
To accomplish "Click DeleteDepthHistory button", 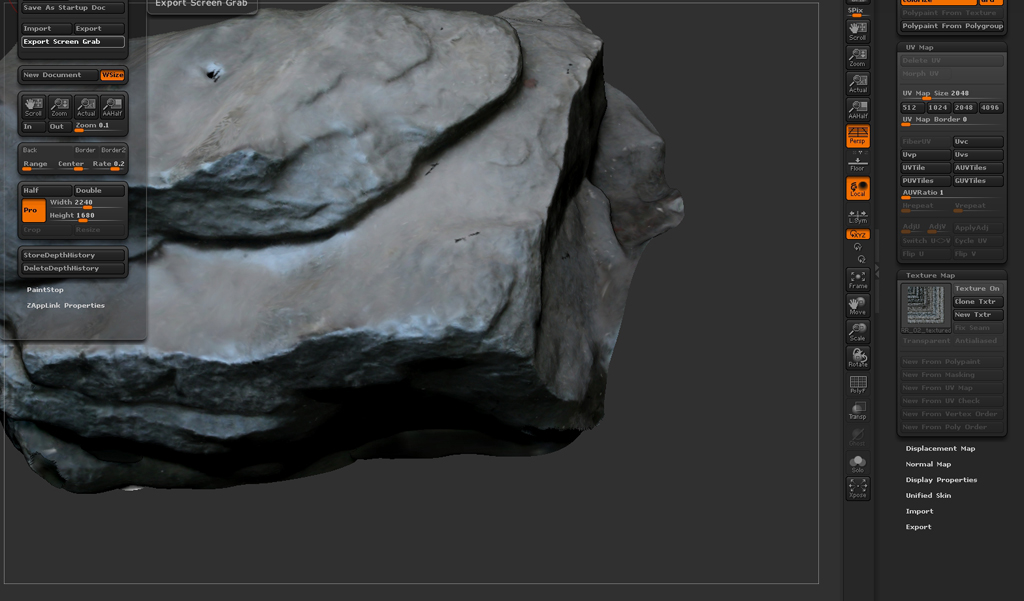I will coord(72,268).
